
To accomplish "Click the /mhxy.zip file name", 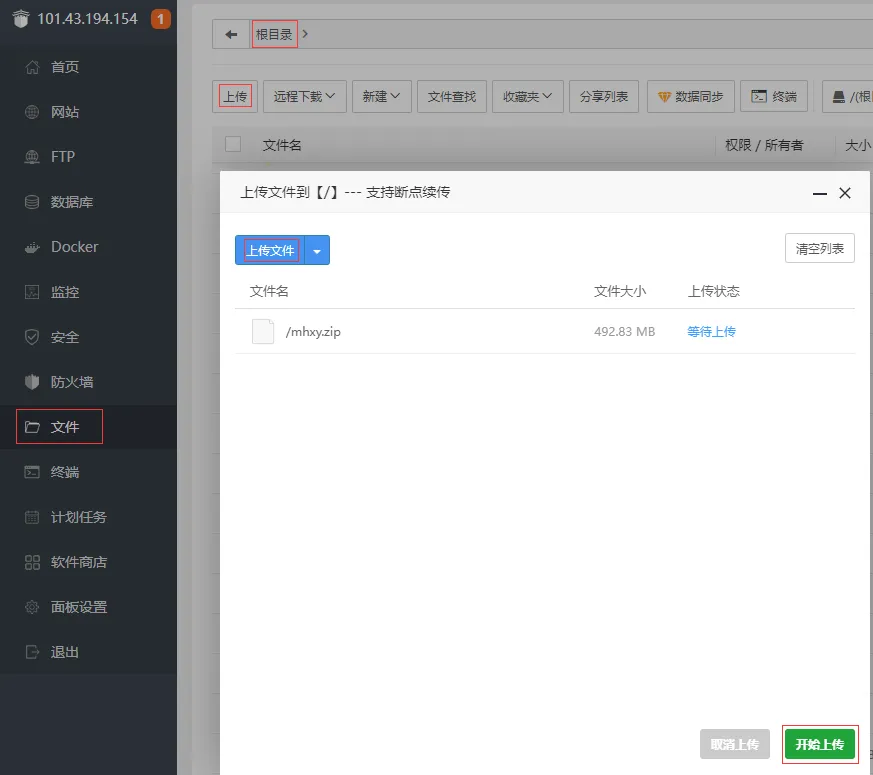I will (313, 332).
